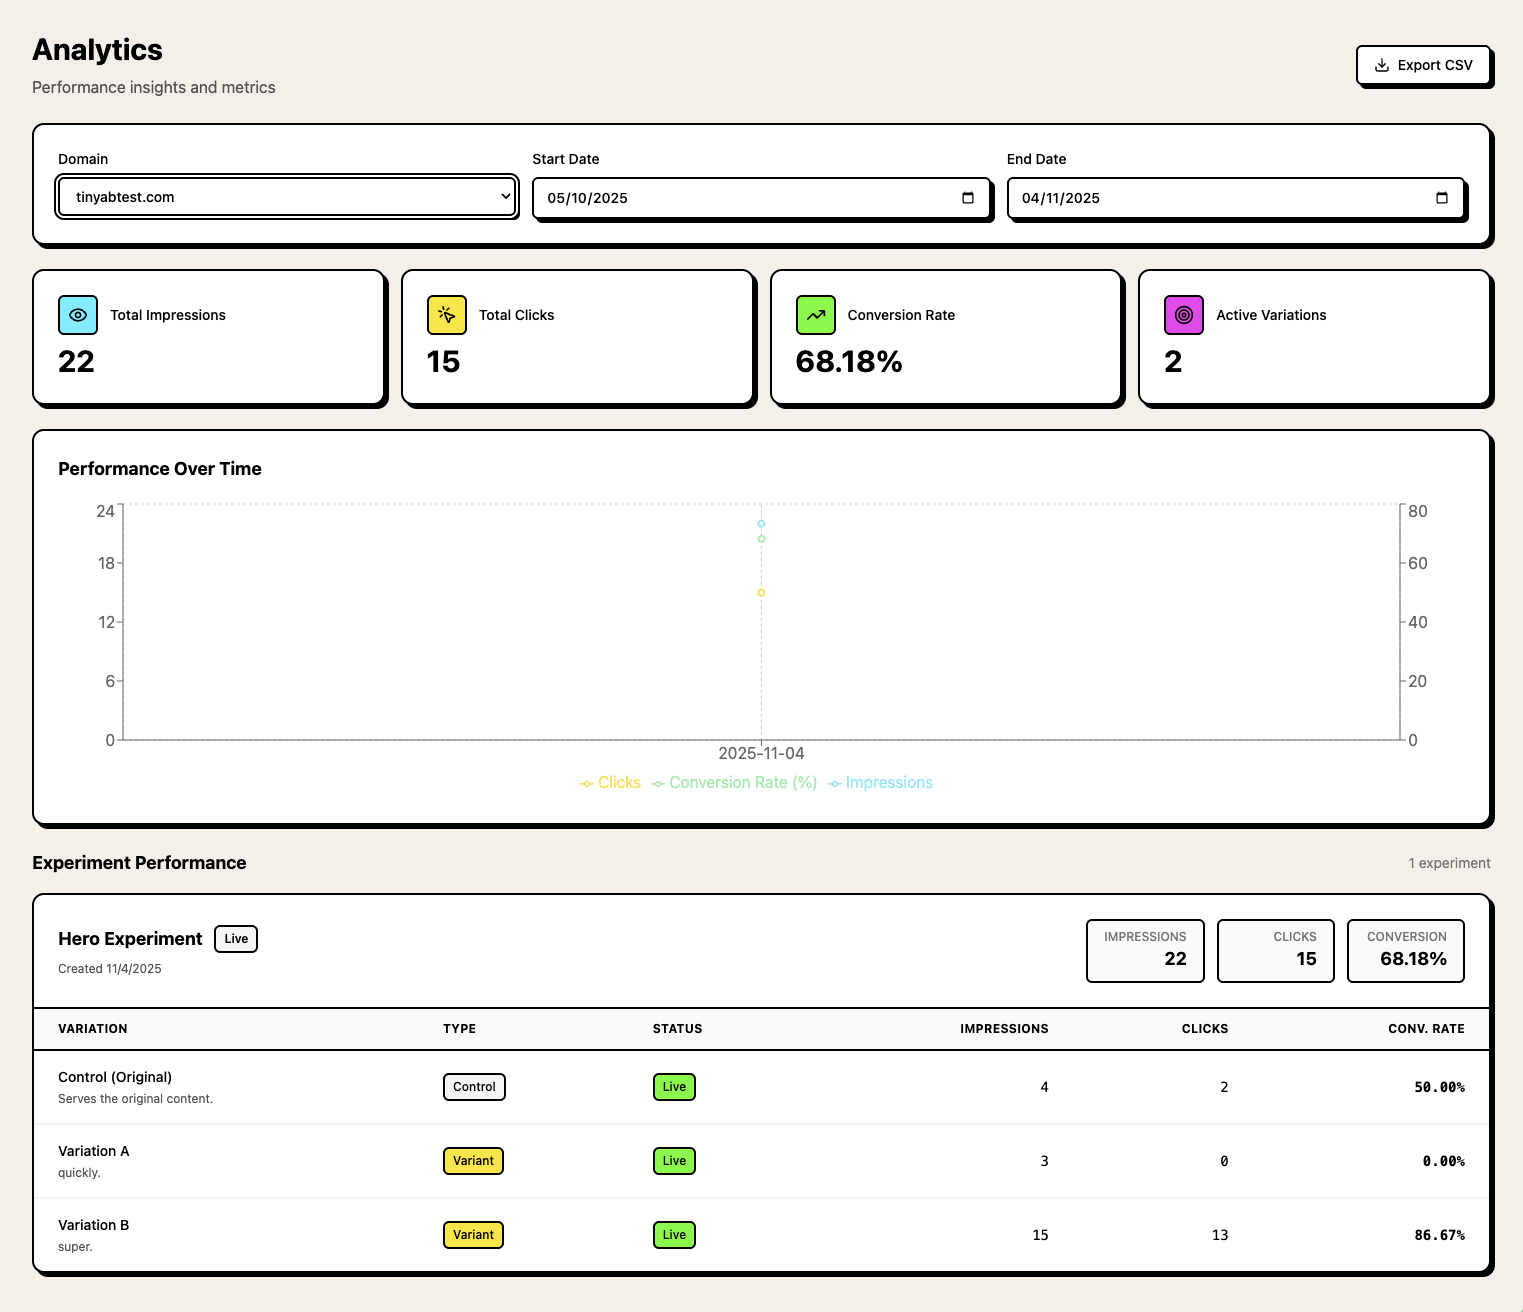Open the Start Date calendar picker icon
This screenshot has height=1312, width=1523.
click(967, 198)
